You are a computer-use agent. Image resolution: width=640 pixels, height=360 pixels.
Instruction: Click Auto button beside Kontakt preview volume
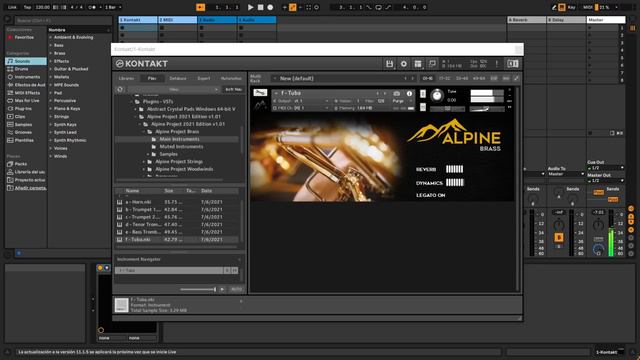tap(236, 289)
